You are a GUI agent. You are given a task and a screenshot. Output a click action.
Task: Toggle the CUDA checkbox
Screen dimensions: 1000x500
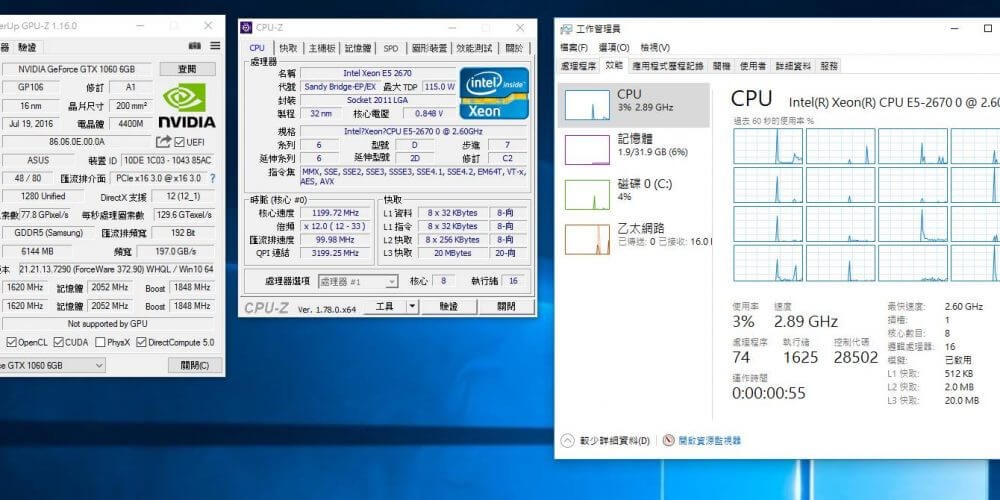(x=59, y=342)
